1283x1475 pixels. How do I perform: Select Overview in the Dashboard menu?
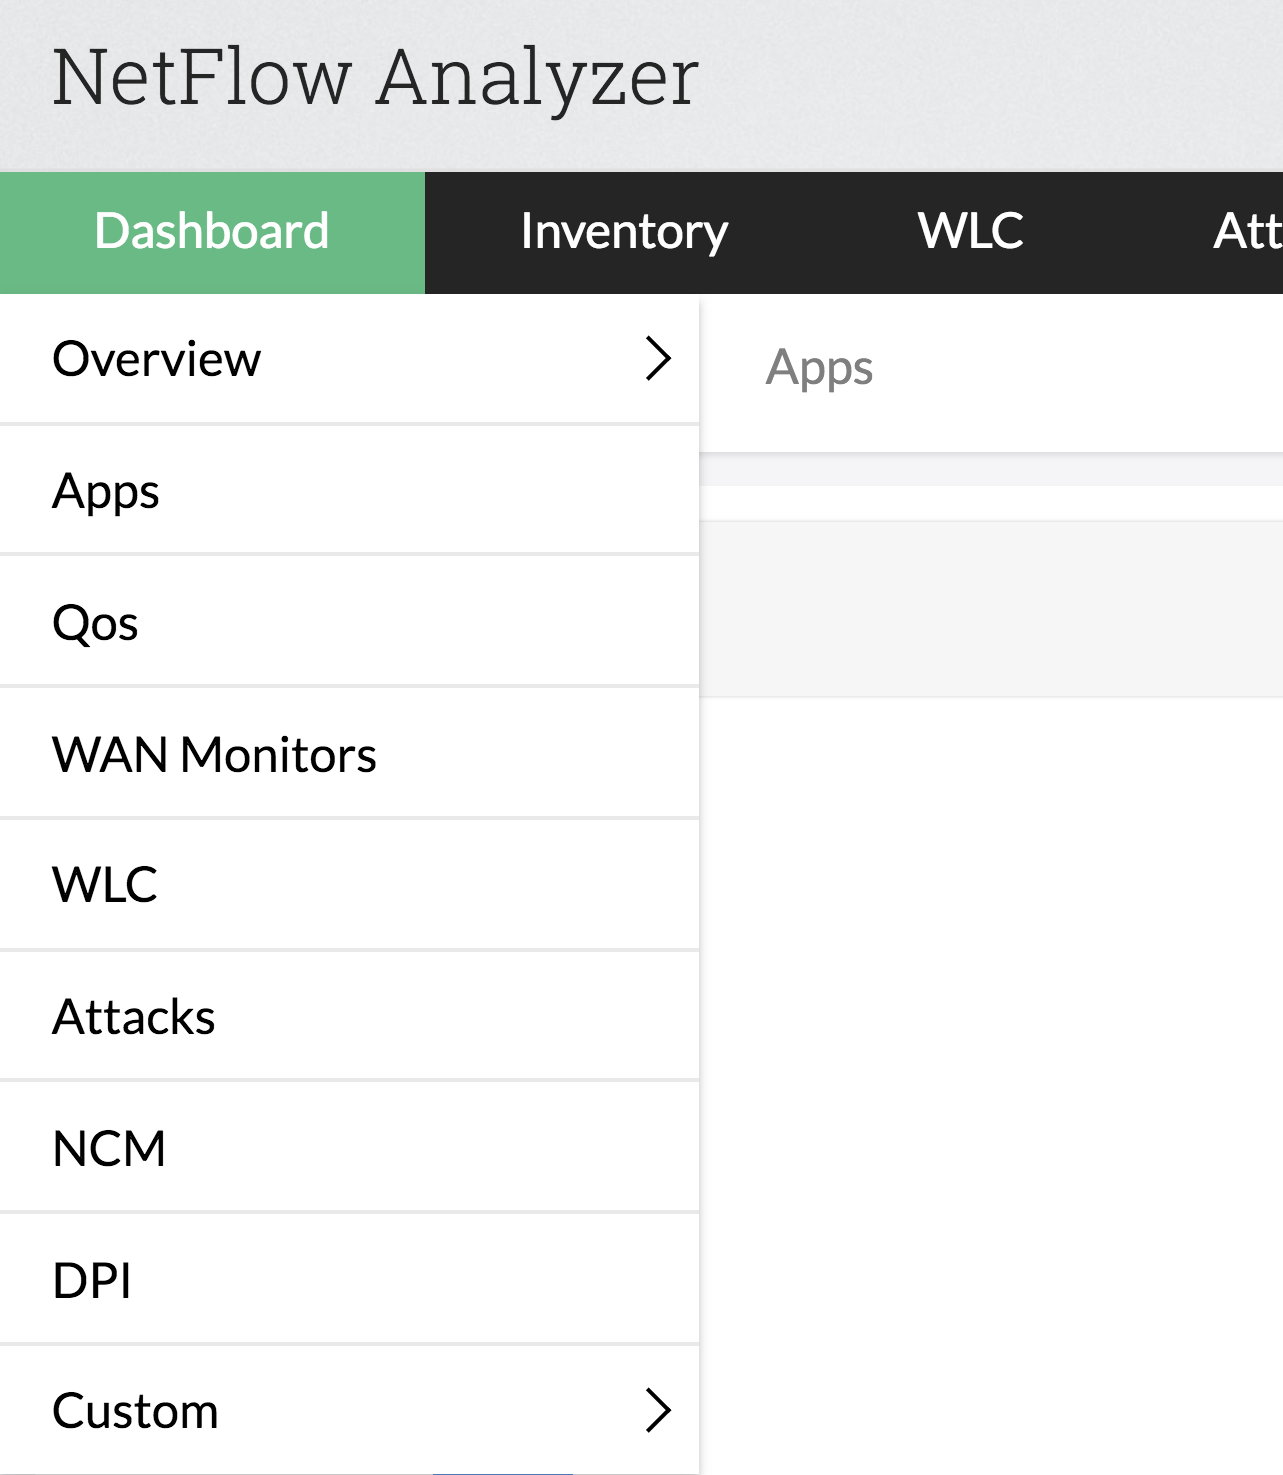(349, 359)
